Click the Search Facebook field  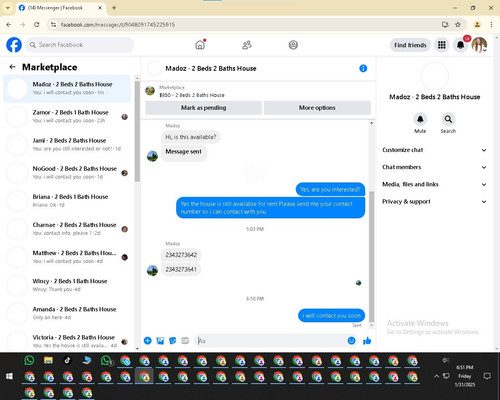80,45
